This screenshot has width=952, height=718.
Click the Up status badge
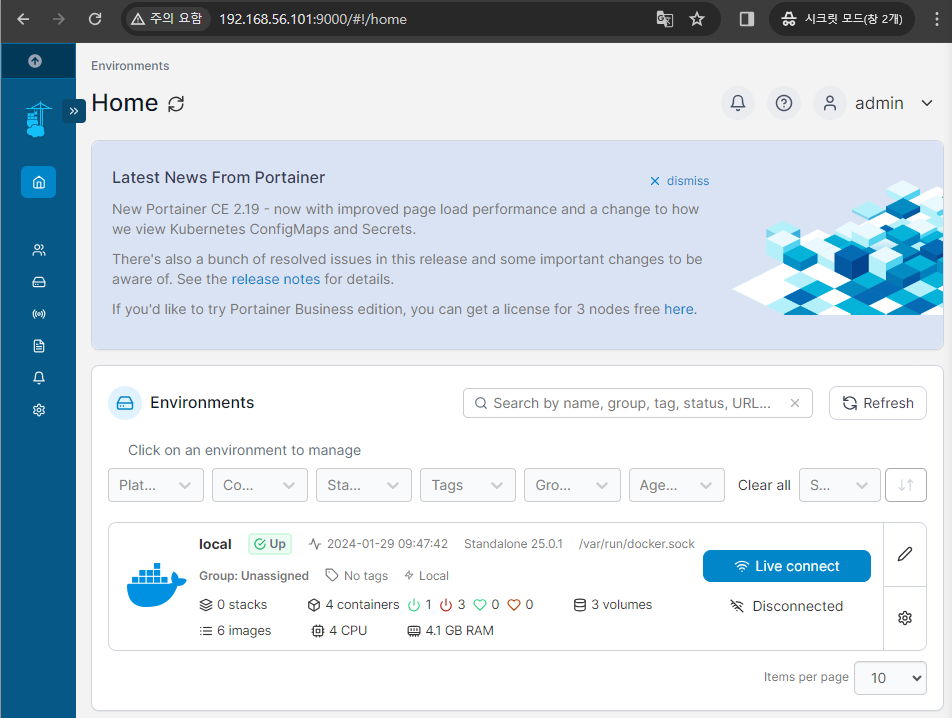pyautogui.click(x=270, y=544)
